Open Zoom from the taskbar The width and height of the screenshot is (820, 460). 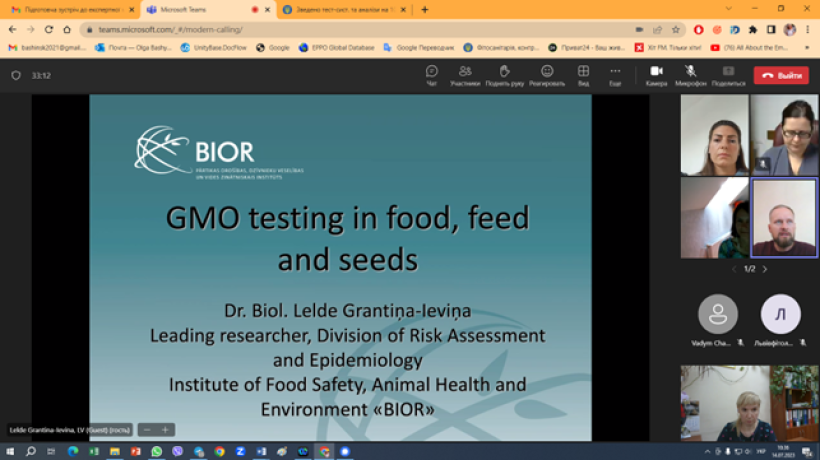[240, 451]
